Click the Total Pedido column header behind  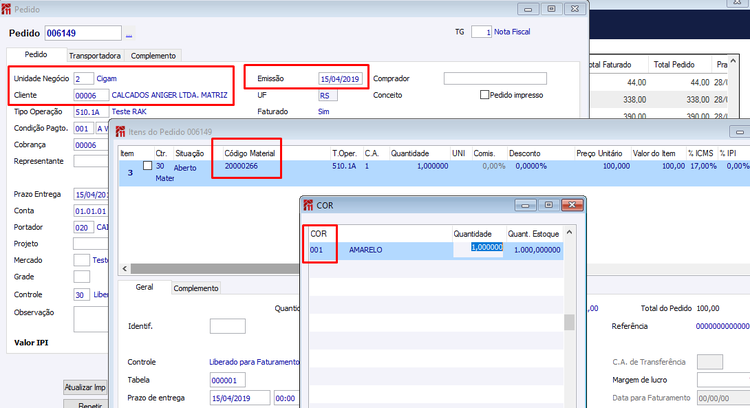[x=674, y=64]
